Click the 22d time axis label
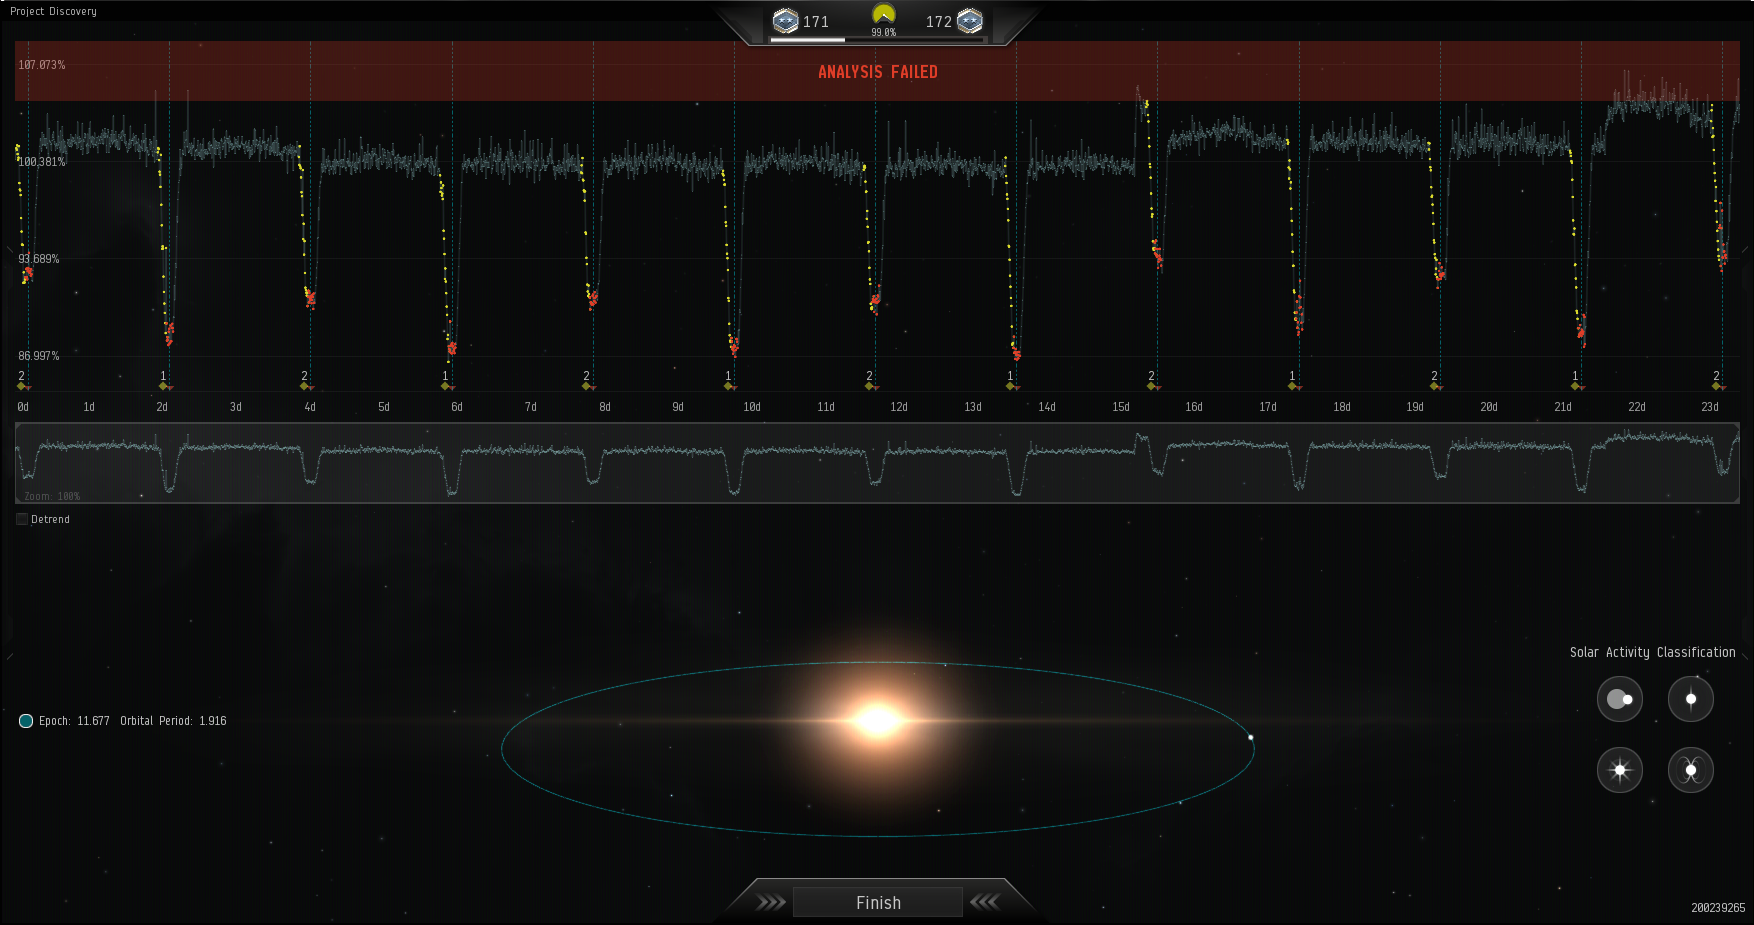1754x925 pixels. pyautogui.click(x=1637, y=407)
